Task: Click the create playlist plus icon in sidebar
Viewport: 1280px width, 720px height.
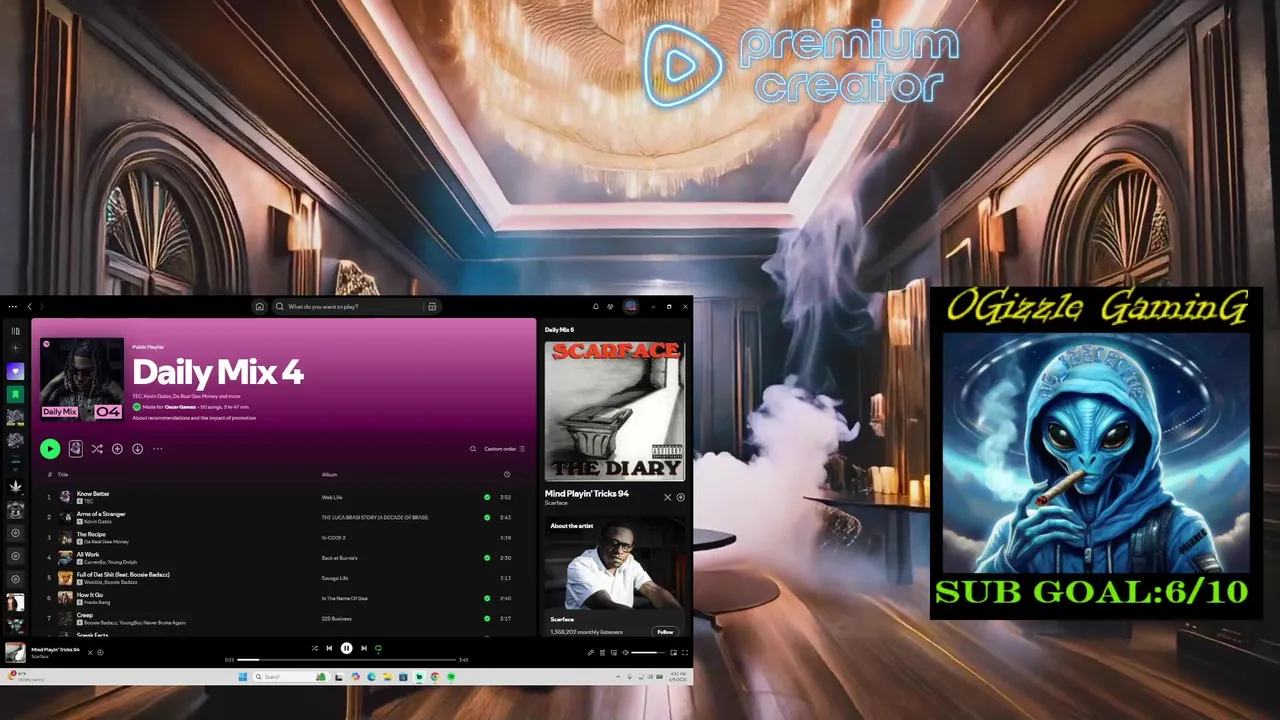Action: (15, 348)
